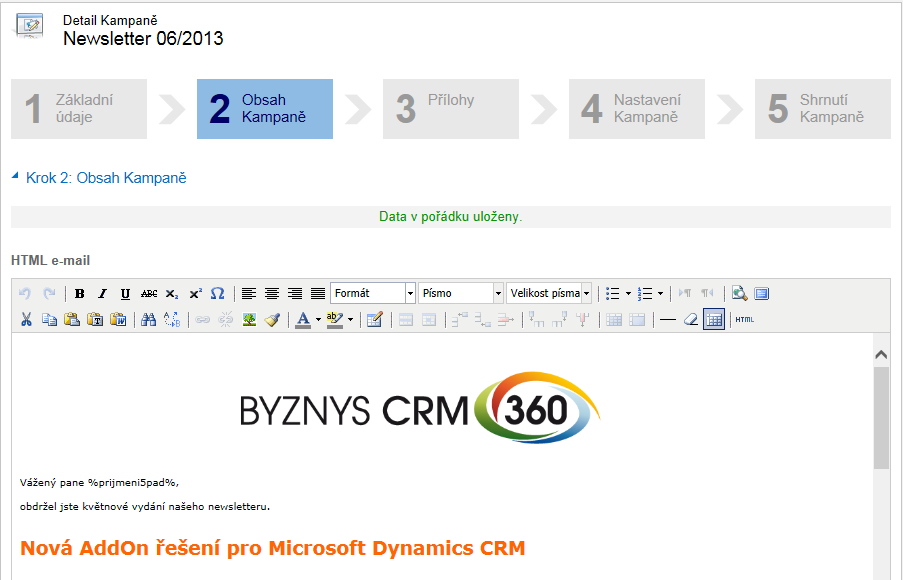Toggle table guidelines icon
This screenshot has width=903, height=580.
tap(714, 319)
